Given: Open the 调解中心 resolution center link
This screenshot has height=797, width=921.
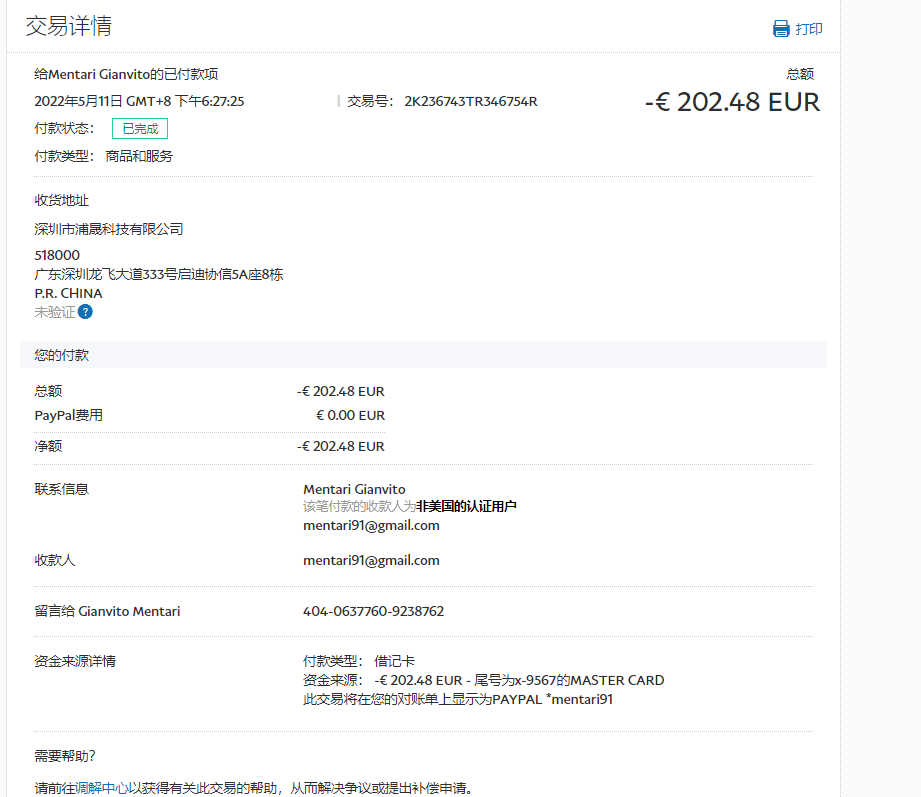Looking at the screenshot, I should 95,787.
